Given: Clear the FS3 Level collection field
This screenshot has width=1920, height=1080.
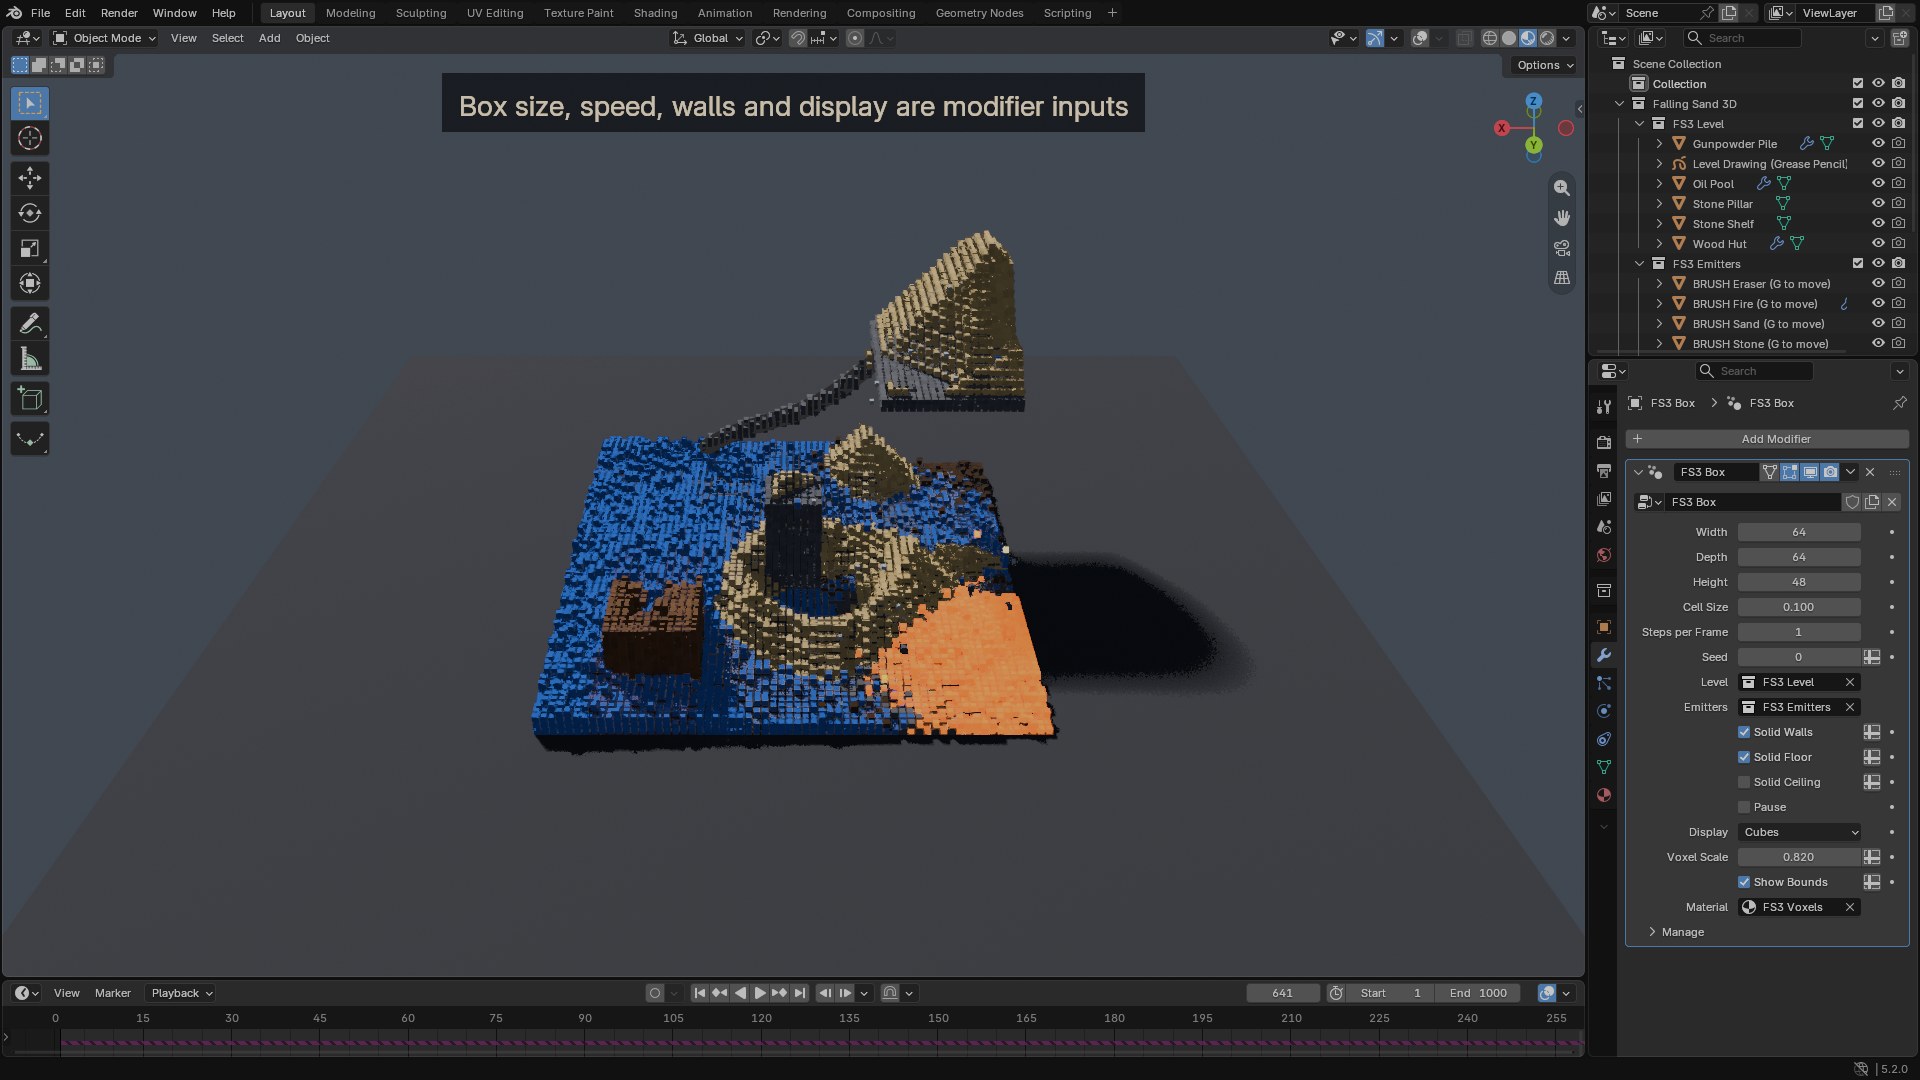Looking at the screenshot, I should [1850, 682].
